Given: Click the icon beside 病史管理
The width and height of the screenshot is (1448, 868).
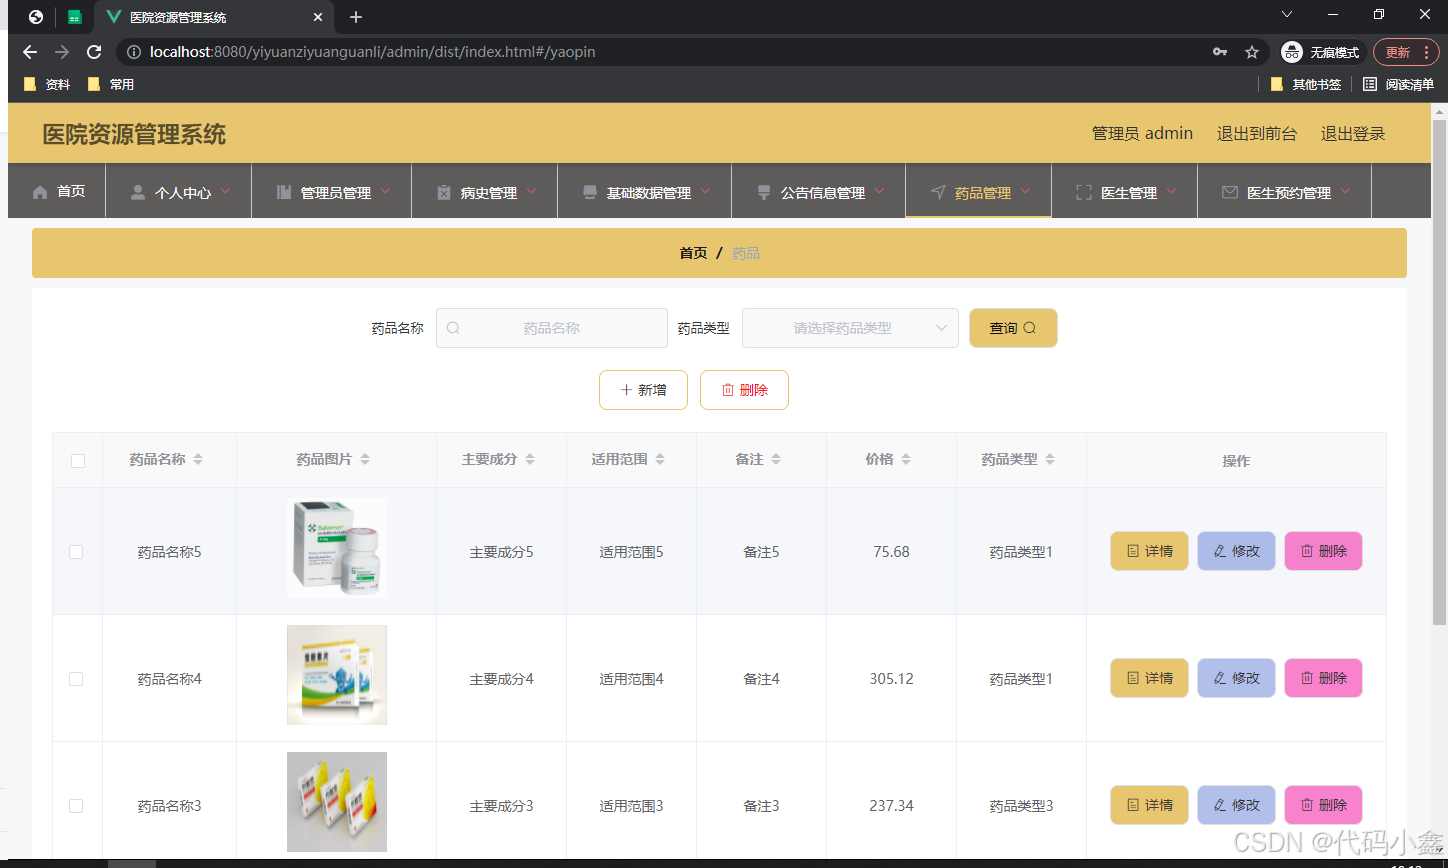Looking at the screenshot, I should [444, 192].
